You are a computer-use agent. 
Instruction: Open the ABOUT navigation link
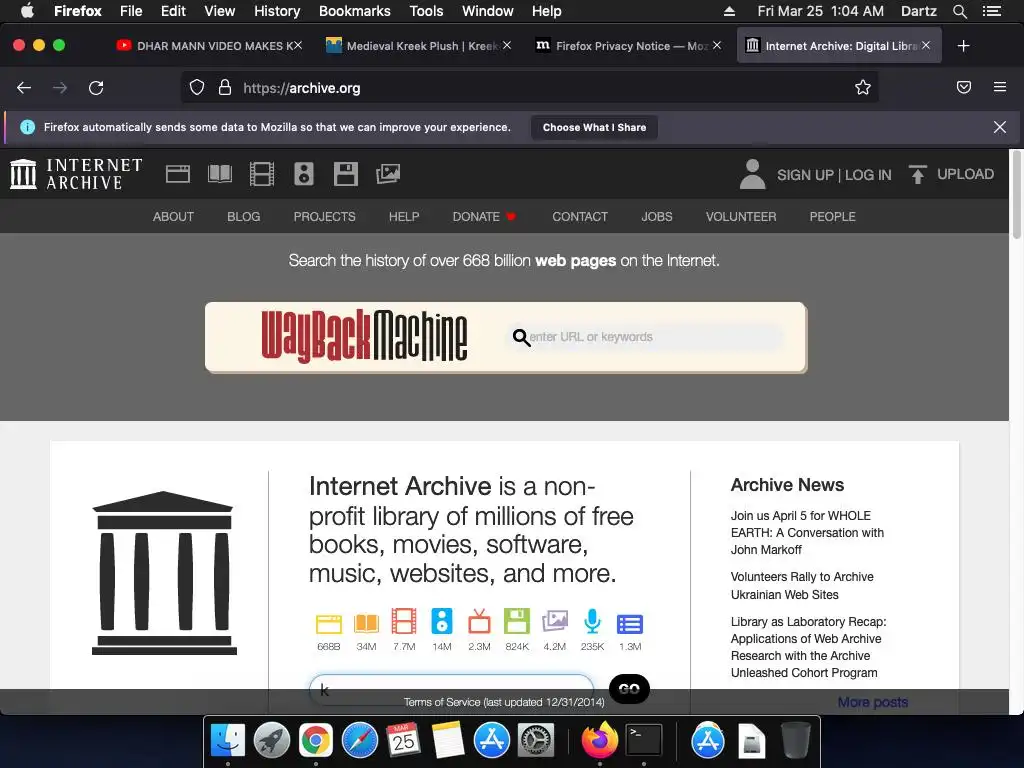click(x=173, y=217)
